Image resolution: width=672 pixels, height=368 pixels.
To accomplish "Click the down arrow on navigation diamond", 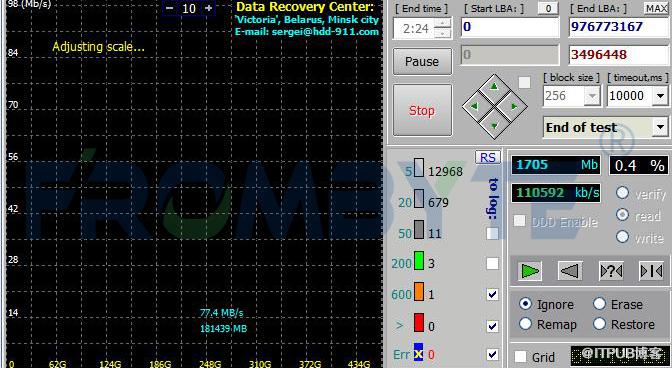I will point(494,125).
